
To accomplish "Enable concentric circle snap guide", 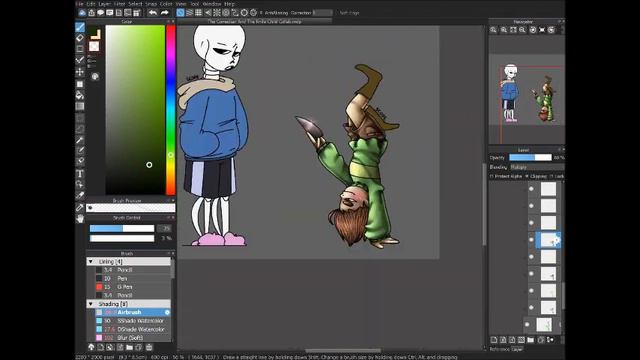I will [x=226, y=13].
